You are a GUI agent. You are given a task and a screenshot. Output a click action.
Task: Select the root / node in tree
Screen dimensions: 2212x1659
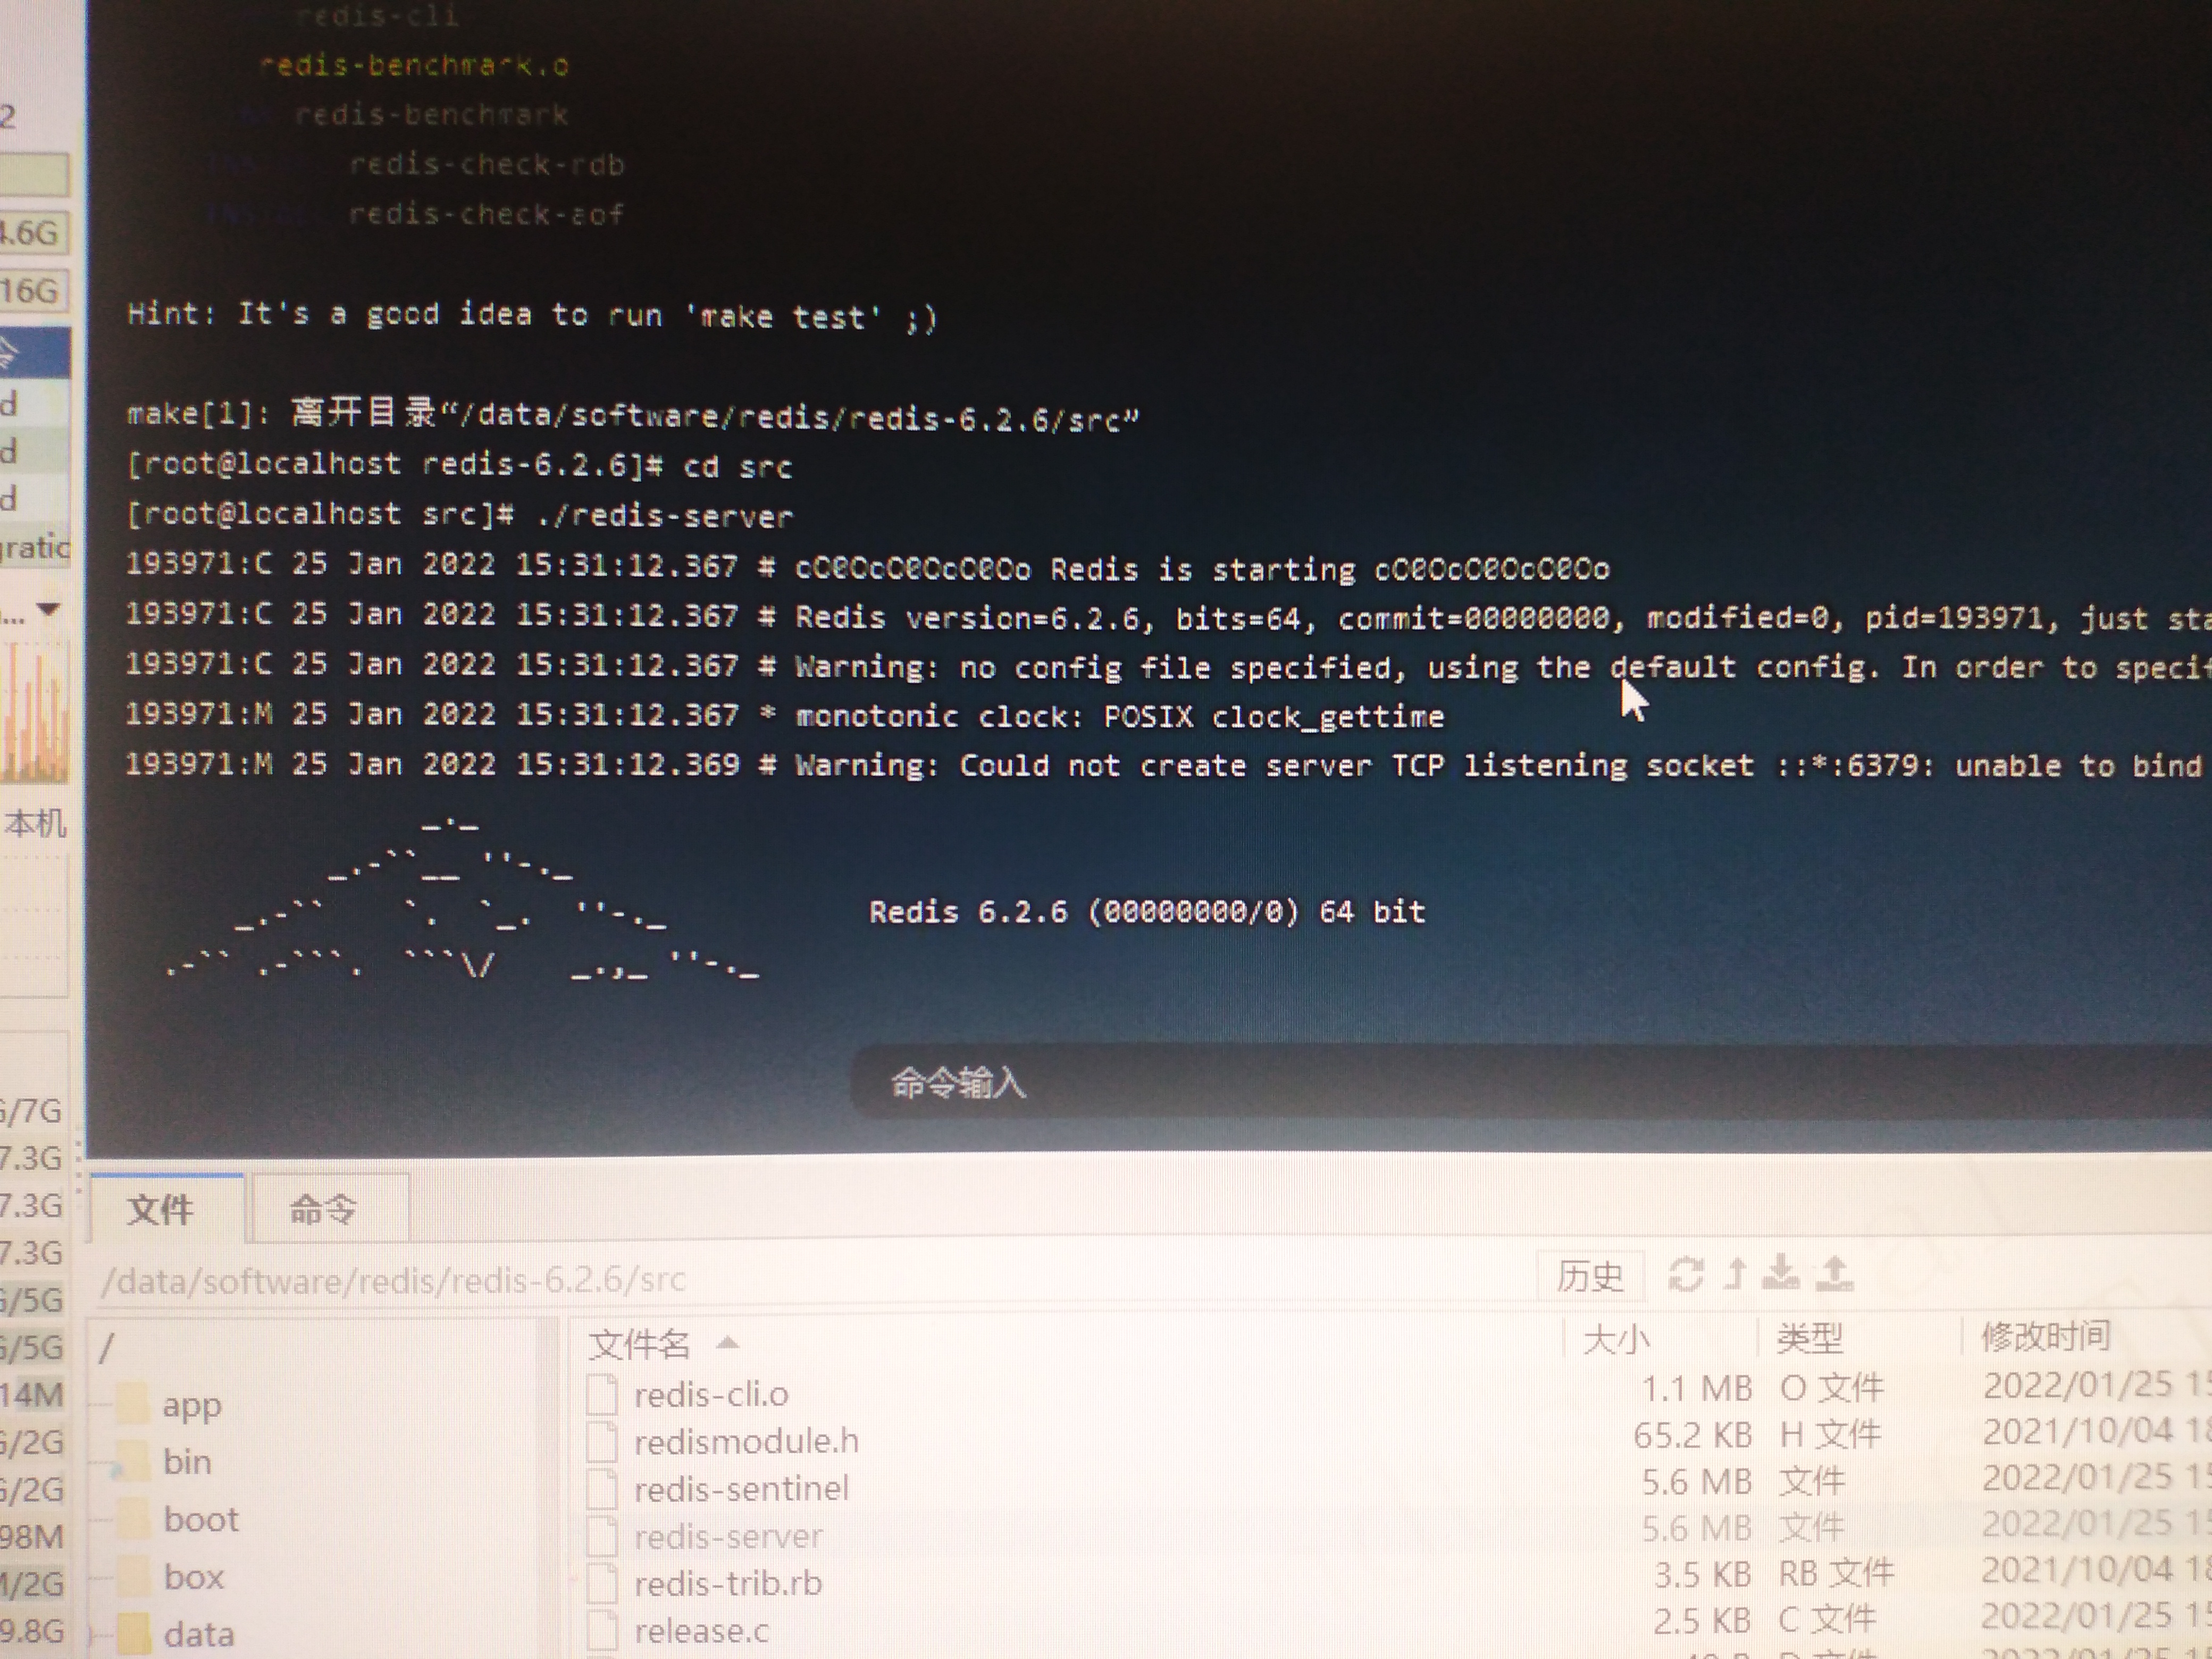(x=107, y=1349)
